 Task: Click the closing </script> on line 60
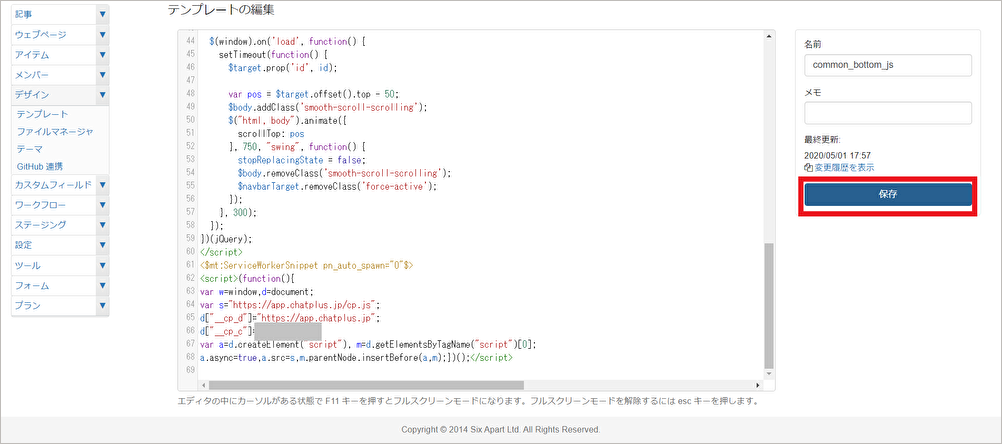point(221,252)
